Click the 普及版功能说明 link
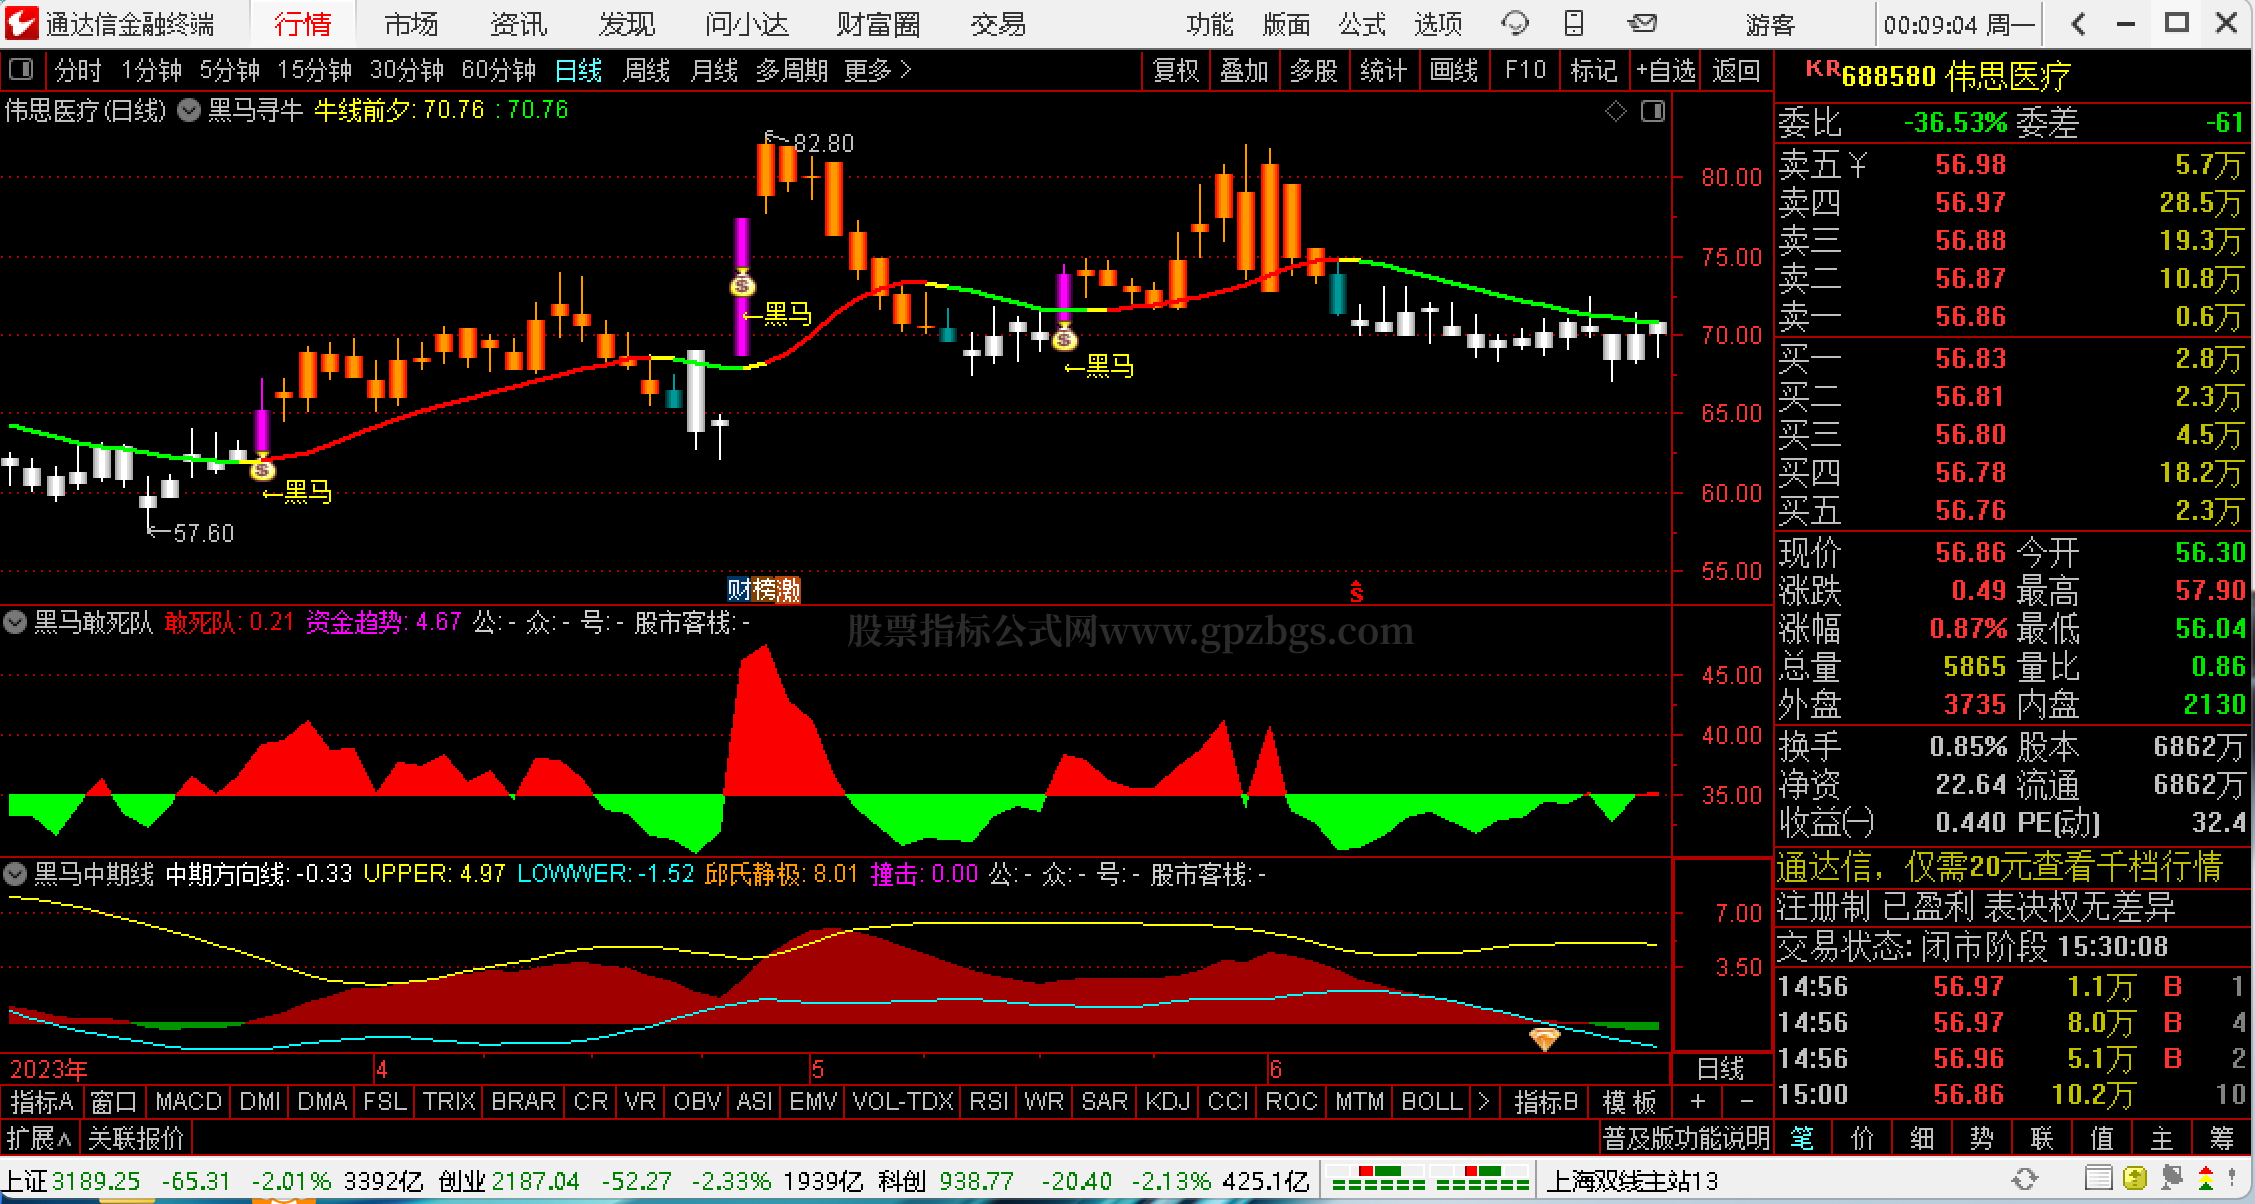This screenshot has height=1204, width=2255. [1686, 1138]
